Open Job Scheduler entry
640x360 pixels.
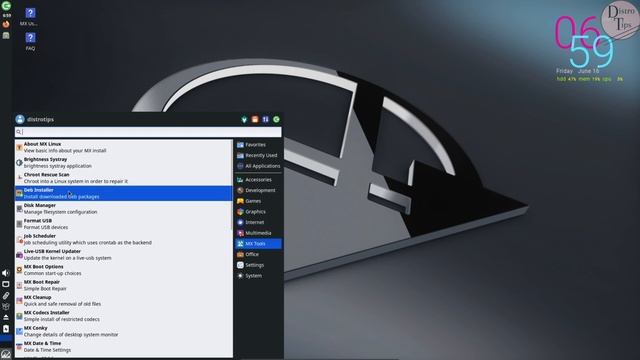124,239
